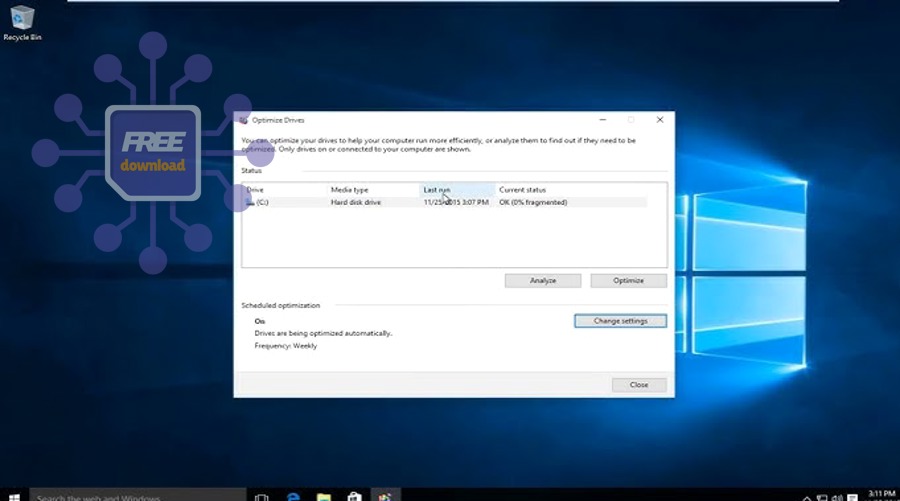Click the volume icon in system tray
Screen dimensions: 900x501
pyautogui.click(x=838, y=497)
